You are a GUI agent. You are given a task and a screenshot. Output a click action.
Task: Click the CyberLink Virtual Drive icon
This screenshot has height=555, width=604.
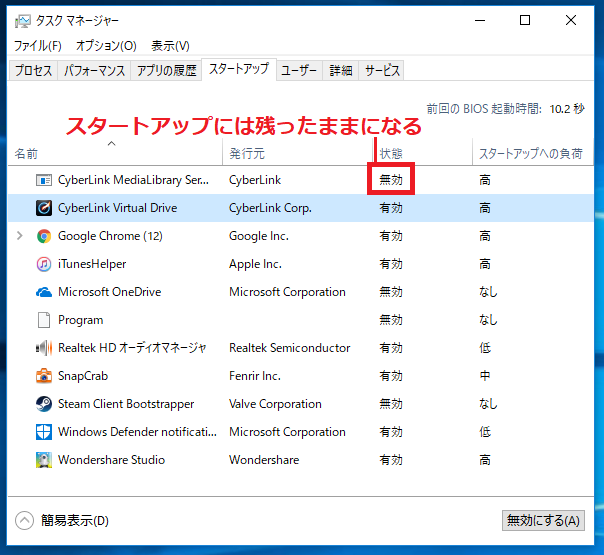click(44, 208)
